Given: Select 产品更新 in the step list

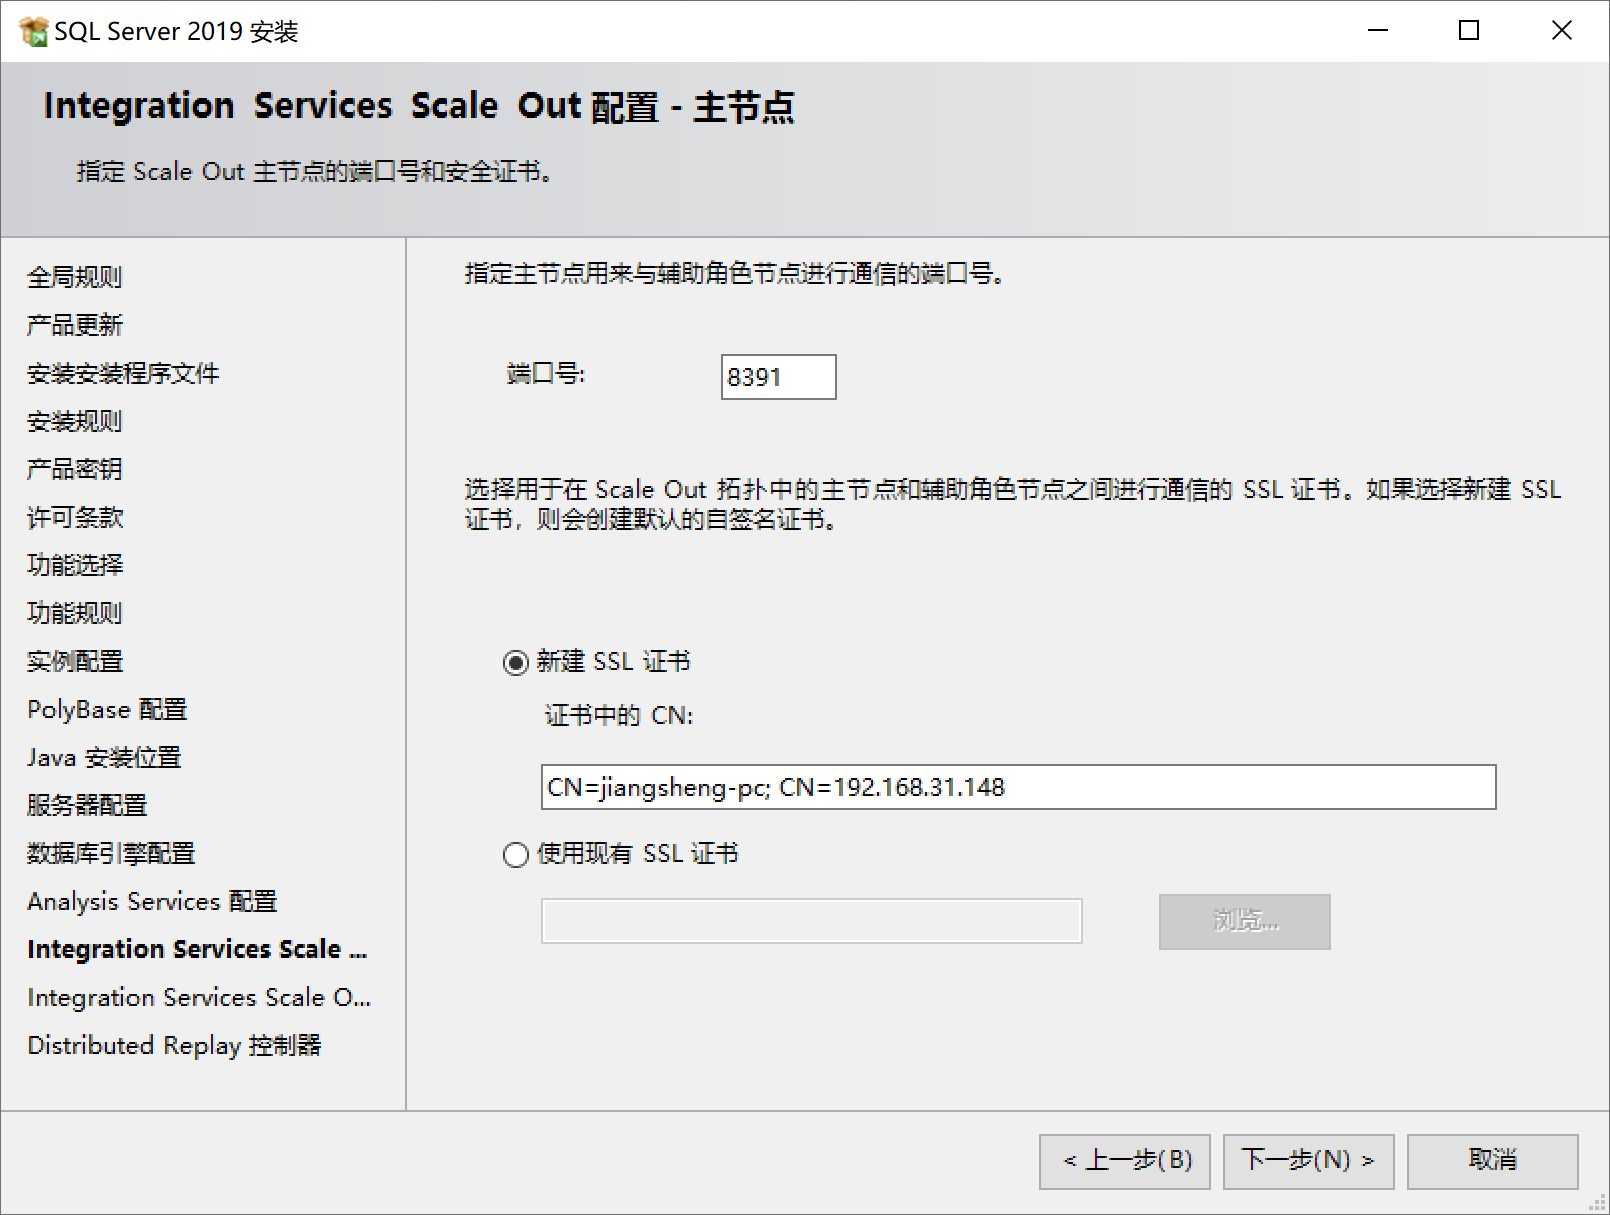Looking at the screenshot, I should point(75,325).
